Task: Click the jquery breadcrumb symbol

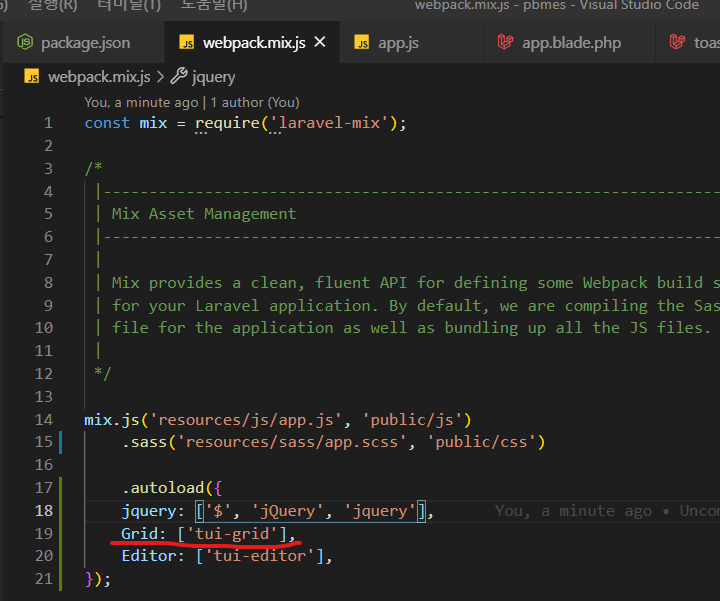Action: [214, 77]
